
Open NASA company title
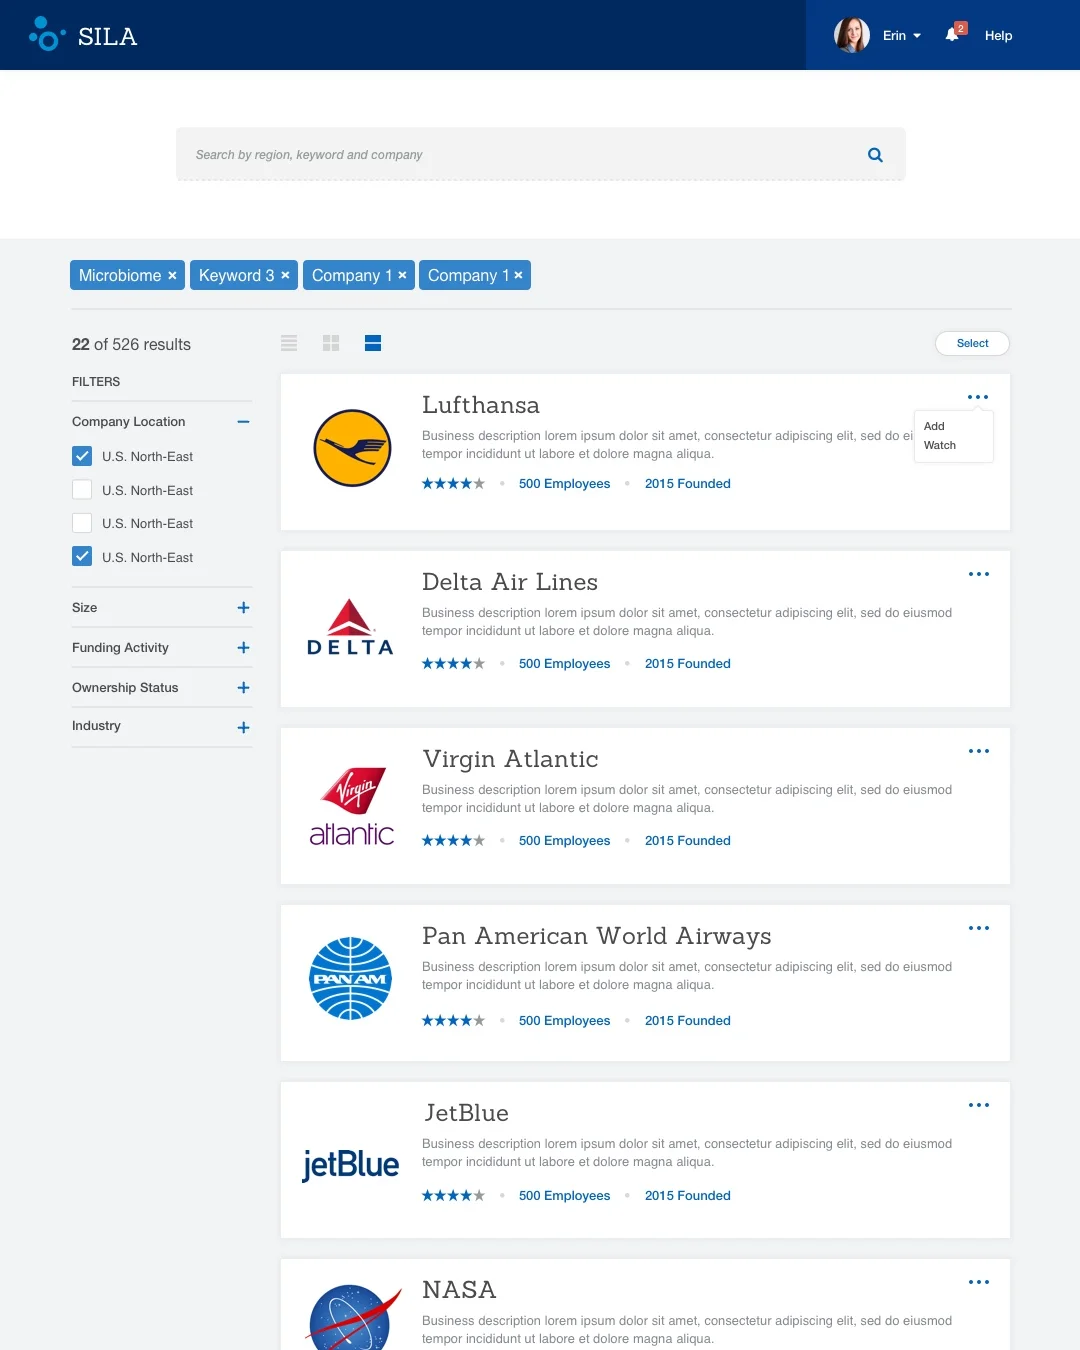point(459,1290)
